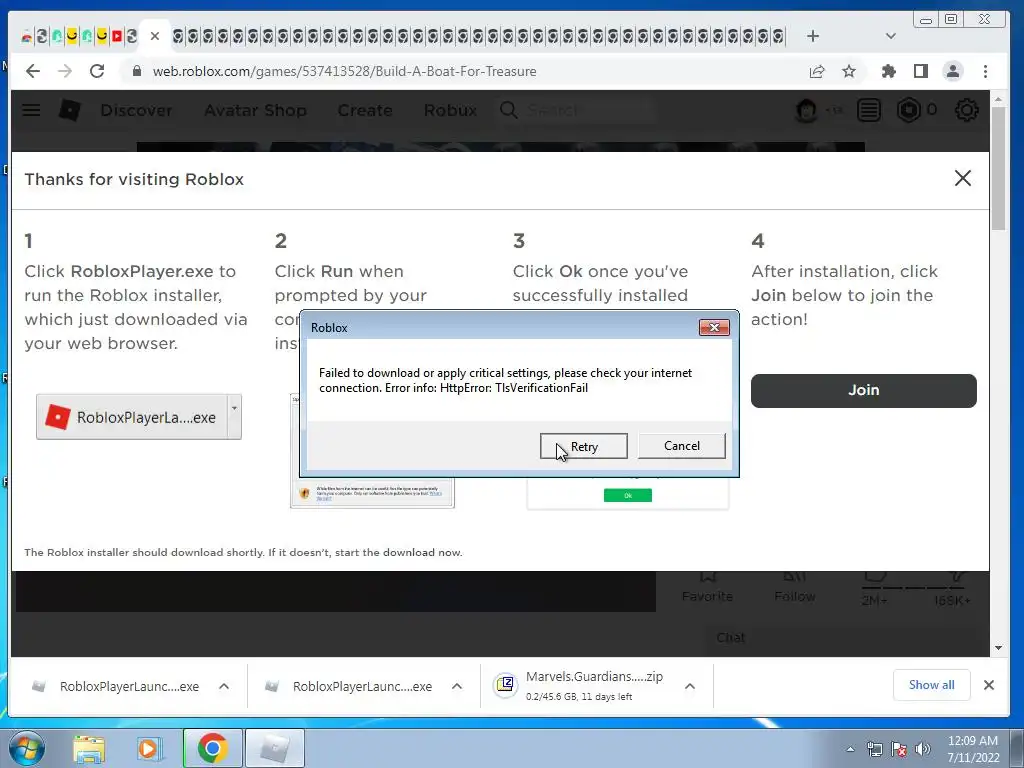Open the Create menu item
Image resolution: width=1024 pixels, height=768 pixels.
pos(365,110)
